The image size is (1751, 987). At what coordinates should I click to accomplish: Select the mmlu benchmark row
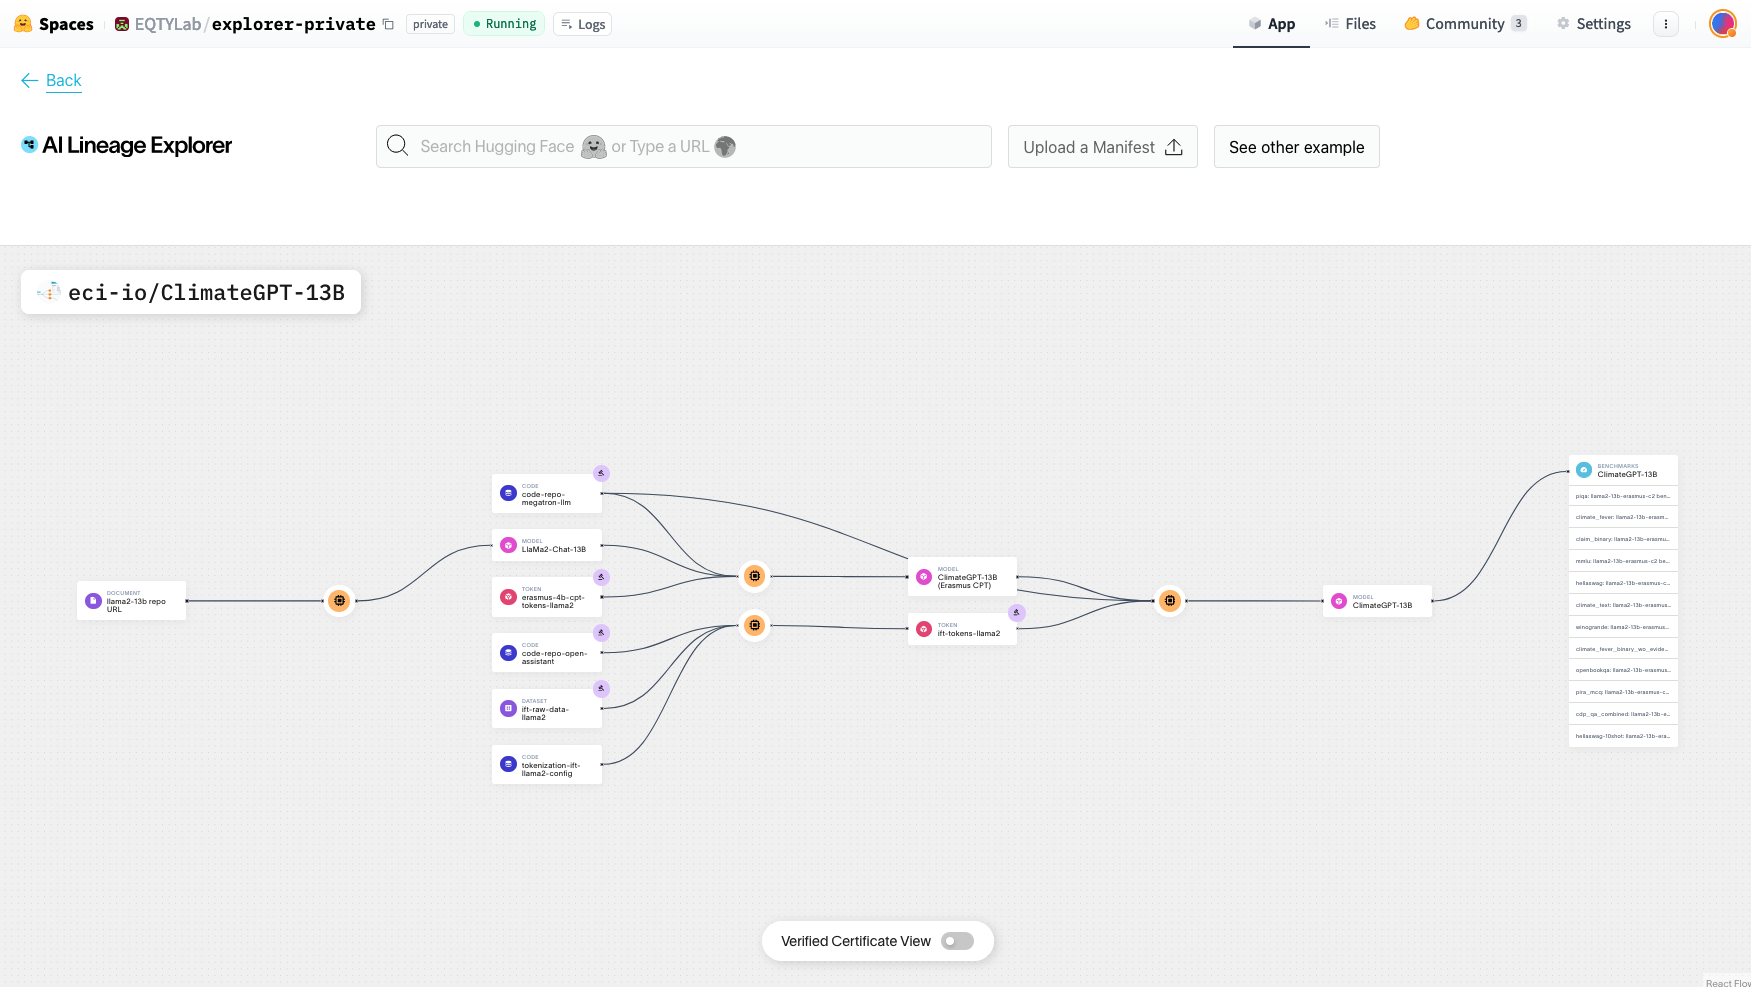(1623, 561)
